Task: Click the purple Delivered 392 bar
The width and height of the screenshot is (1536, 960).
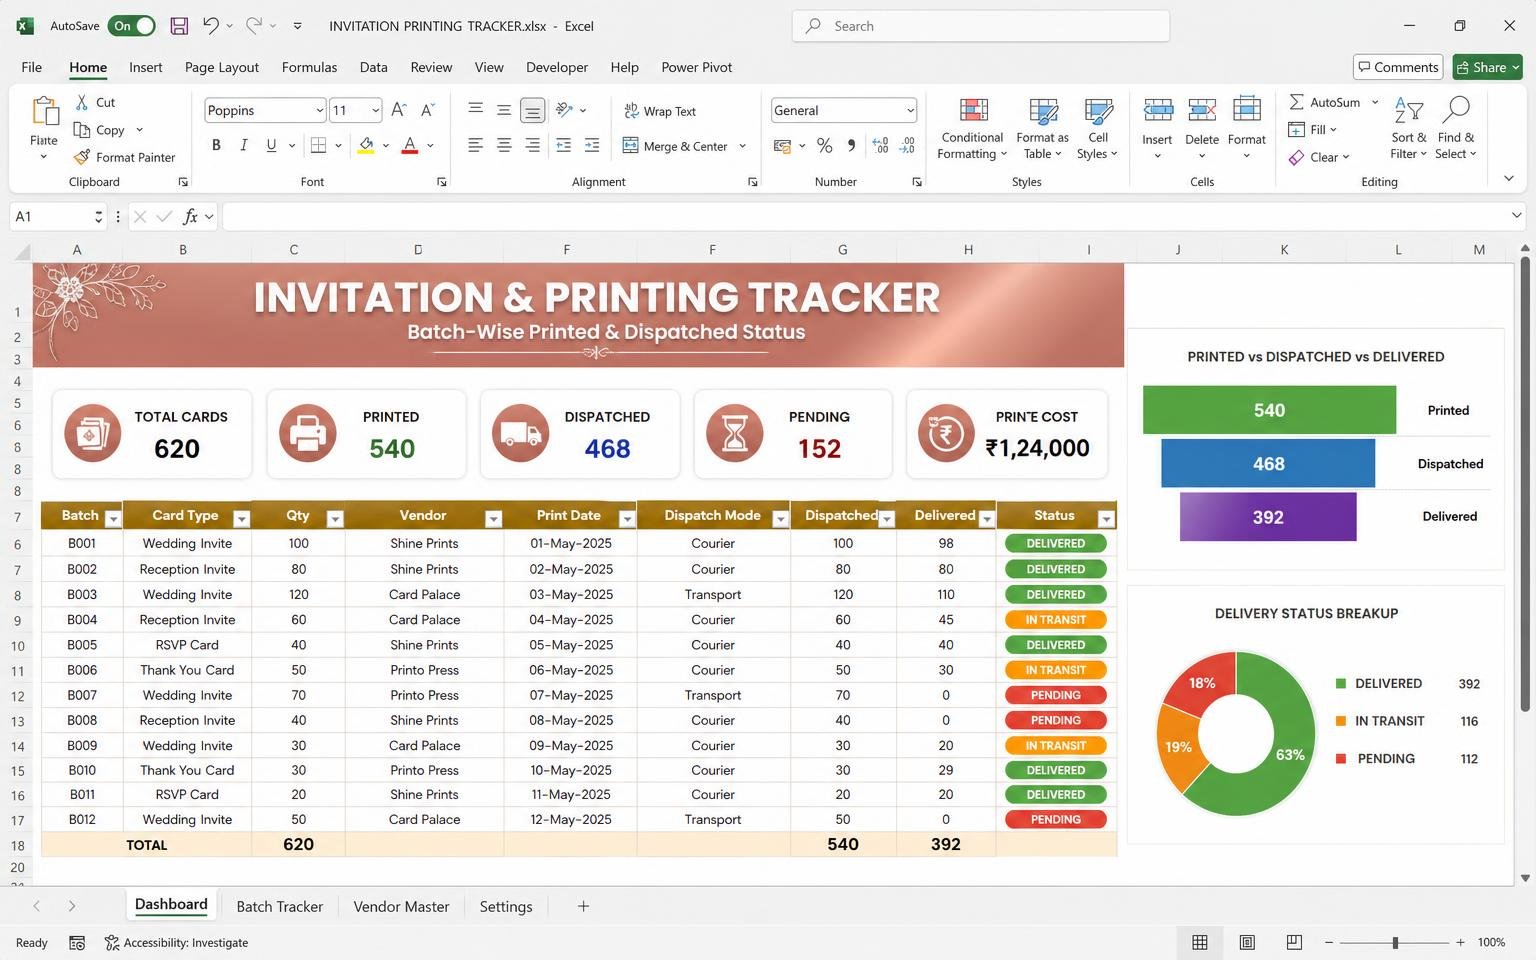Action: pyautogui.click(x=1268, y=517)
